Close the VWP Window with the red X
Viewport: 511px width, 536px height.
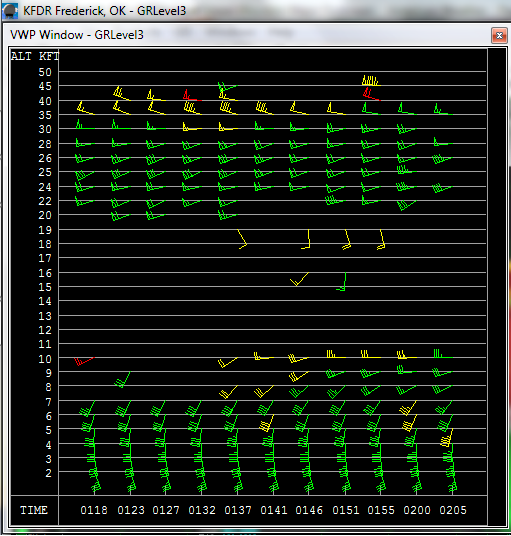[x=499, y=35]
